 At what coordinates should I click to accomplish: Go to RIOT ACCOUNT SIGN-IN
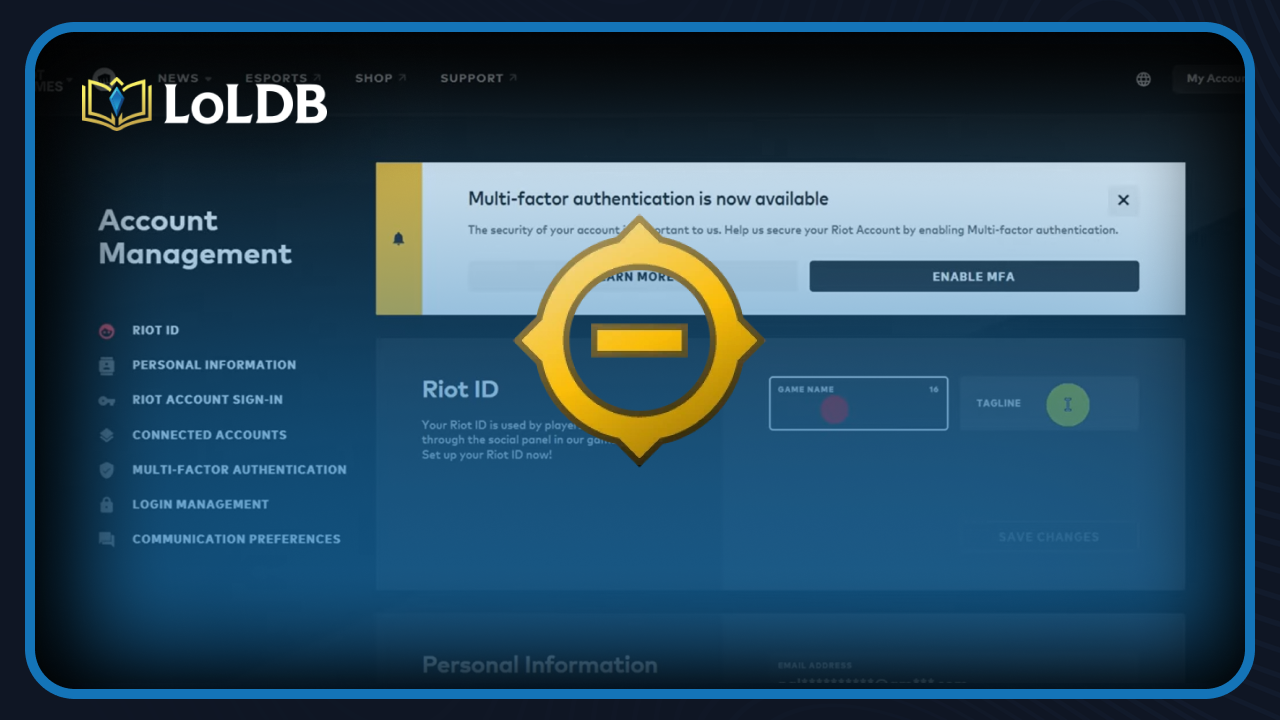(207, 399)
